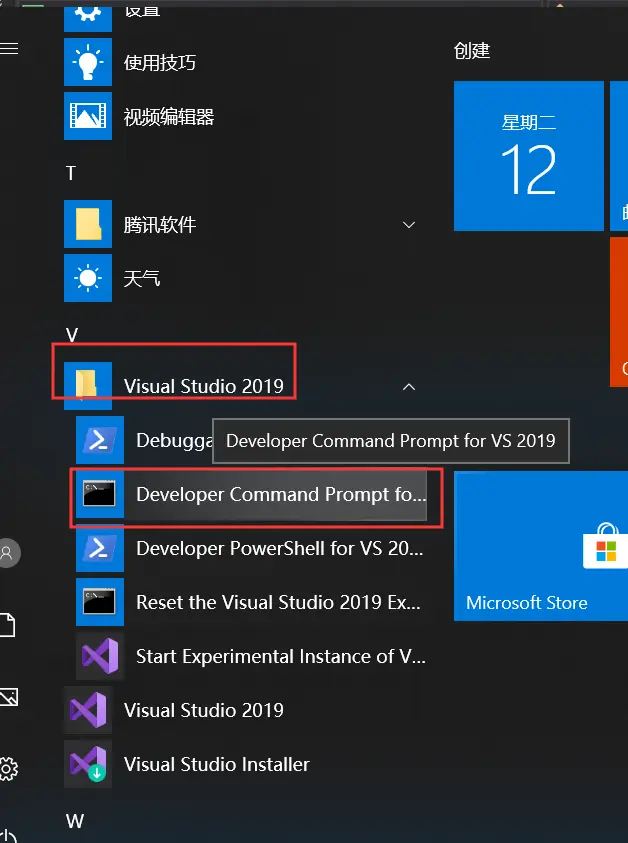The image size is (628, 843).
Task: Click the Visual Studio Installer icon
Action: pyautogui.click(x=88, y=764)
